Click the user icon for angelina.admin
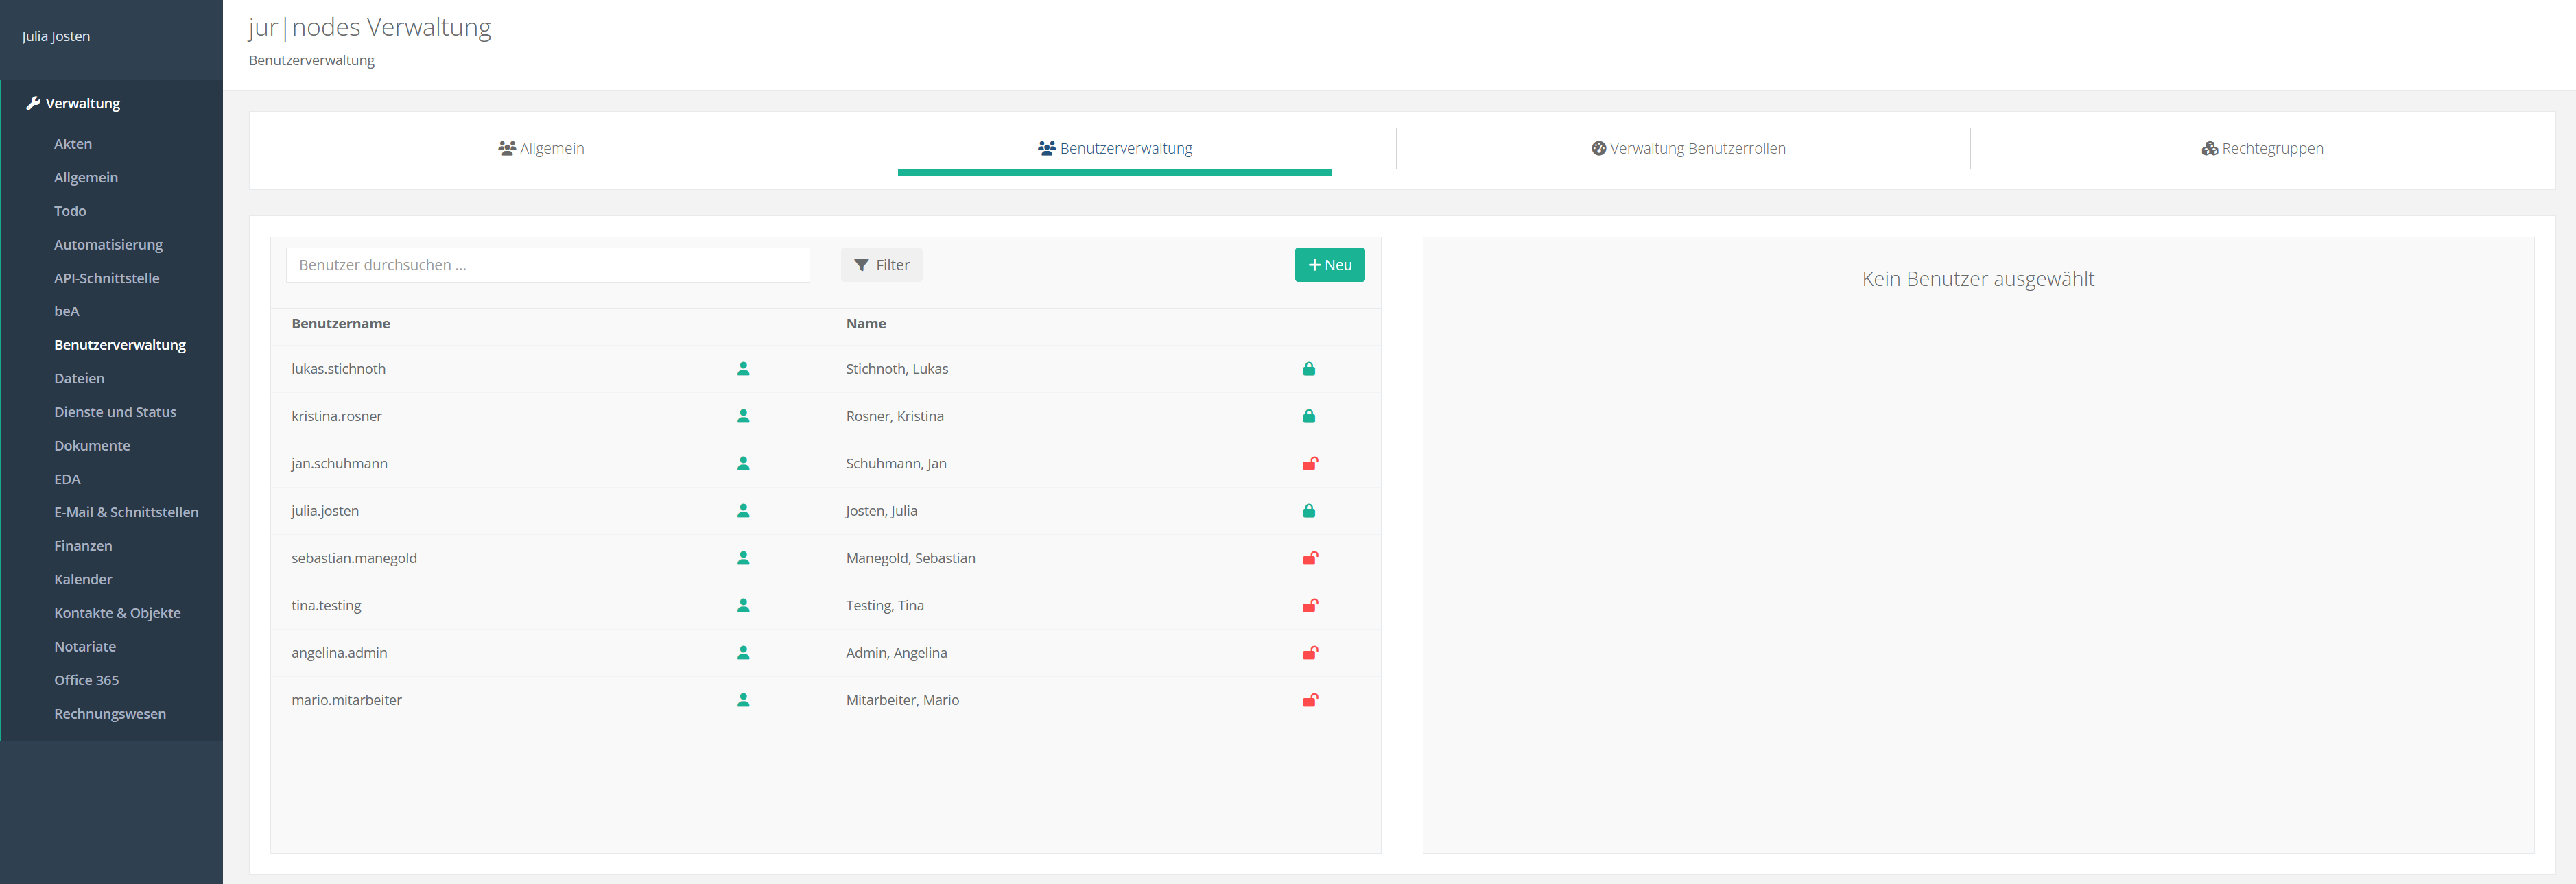 tap(743, 653)
